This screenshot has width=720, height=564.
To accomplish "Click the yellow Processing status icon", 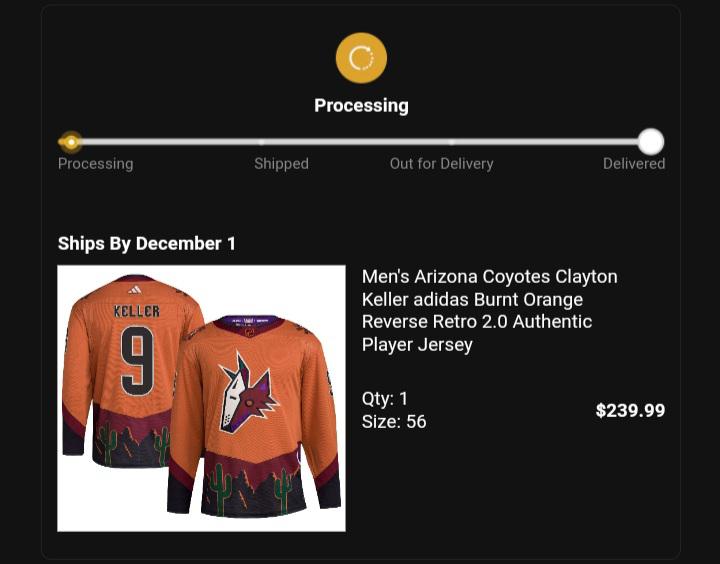I will [361, 58].
